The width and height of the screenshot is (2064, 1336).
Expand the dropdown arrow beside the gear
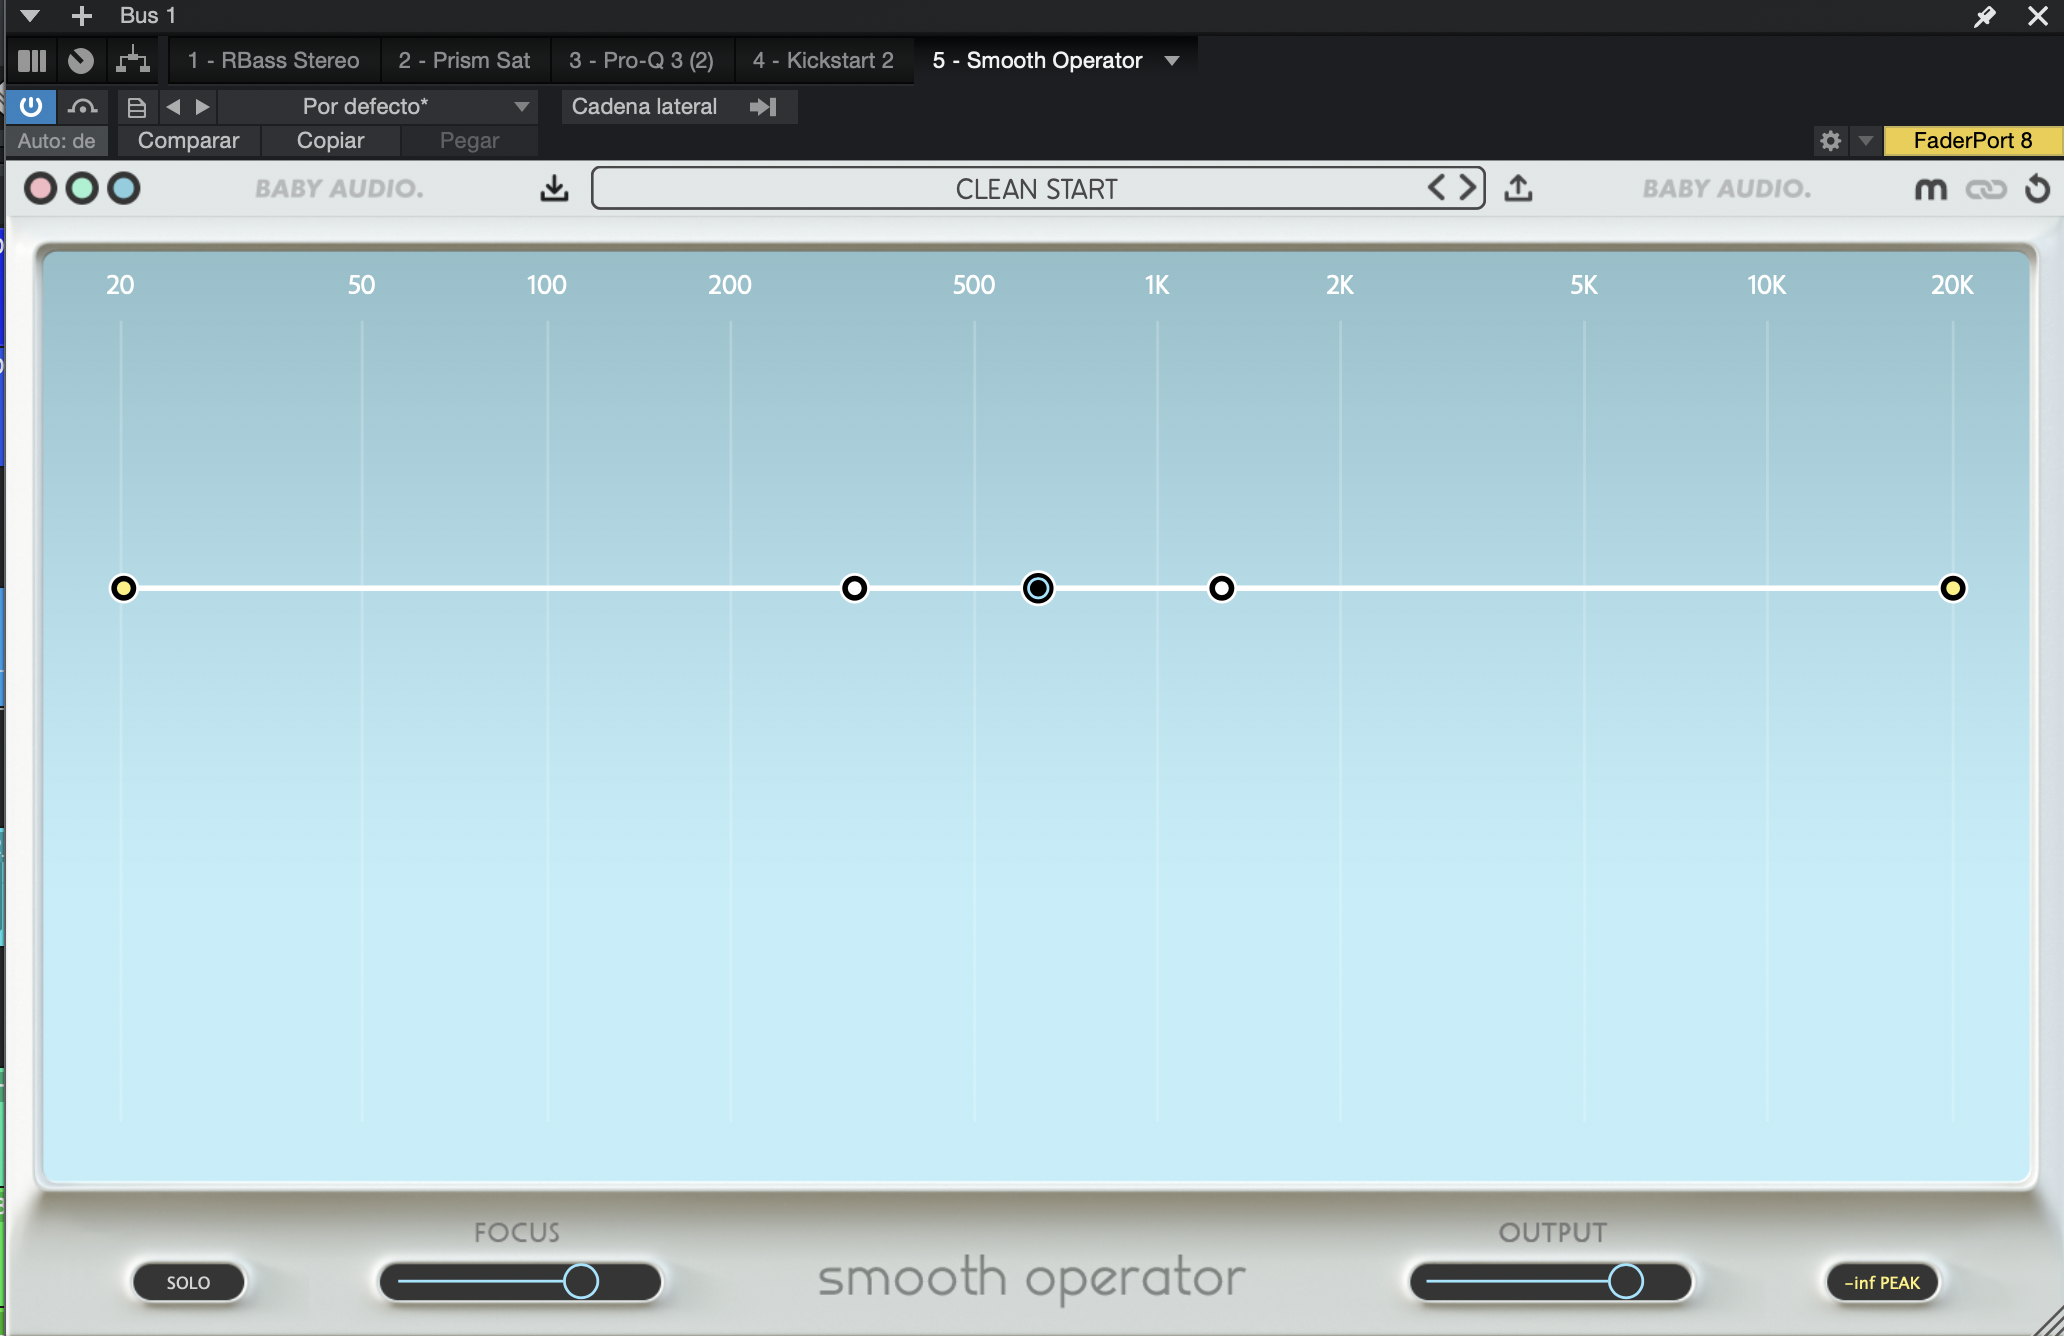(x=1865, y=141)
